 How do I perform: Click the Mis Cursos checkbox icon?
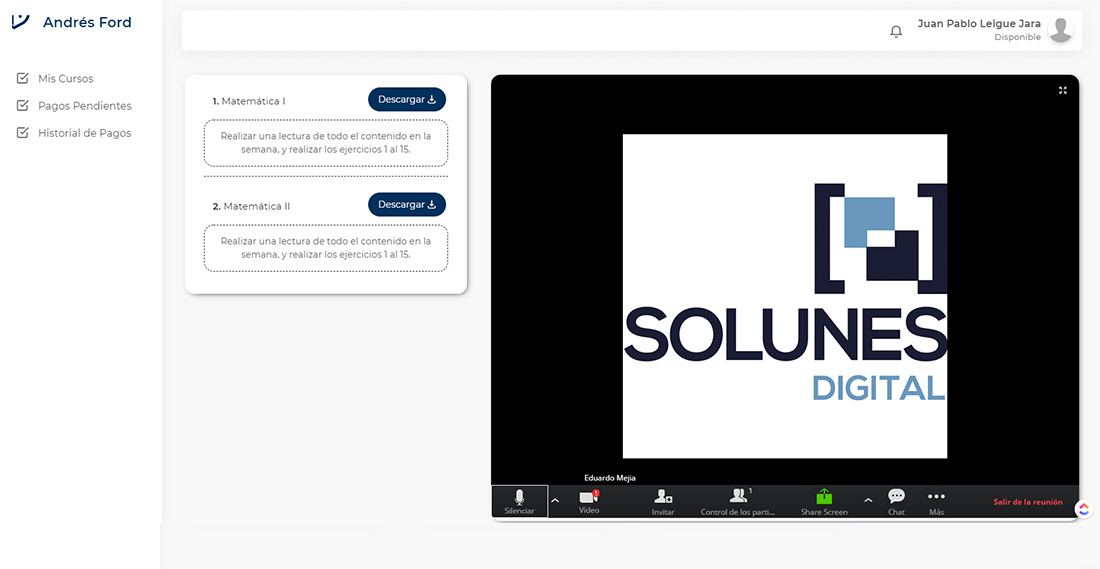click(22, 78)
